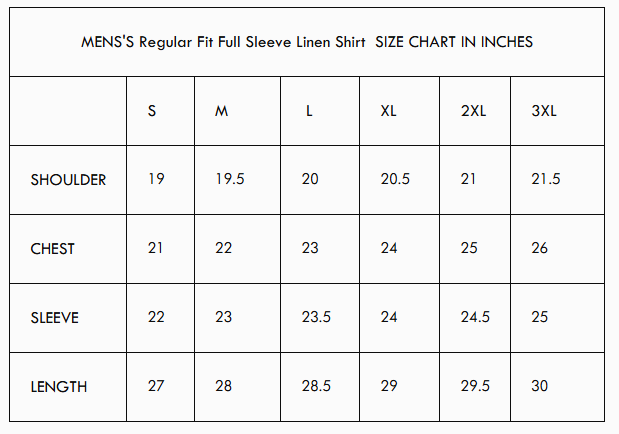Click shoulder value 19.5 for size M
Screen dimensions: 619x434
(229, 180)
